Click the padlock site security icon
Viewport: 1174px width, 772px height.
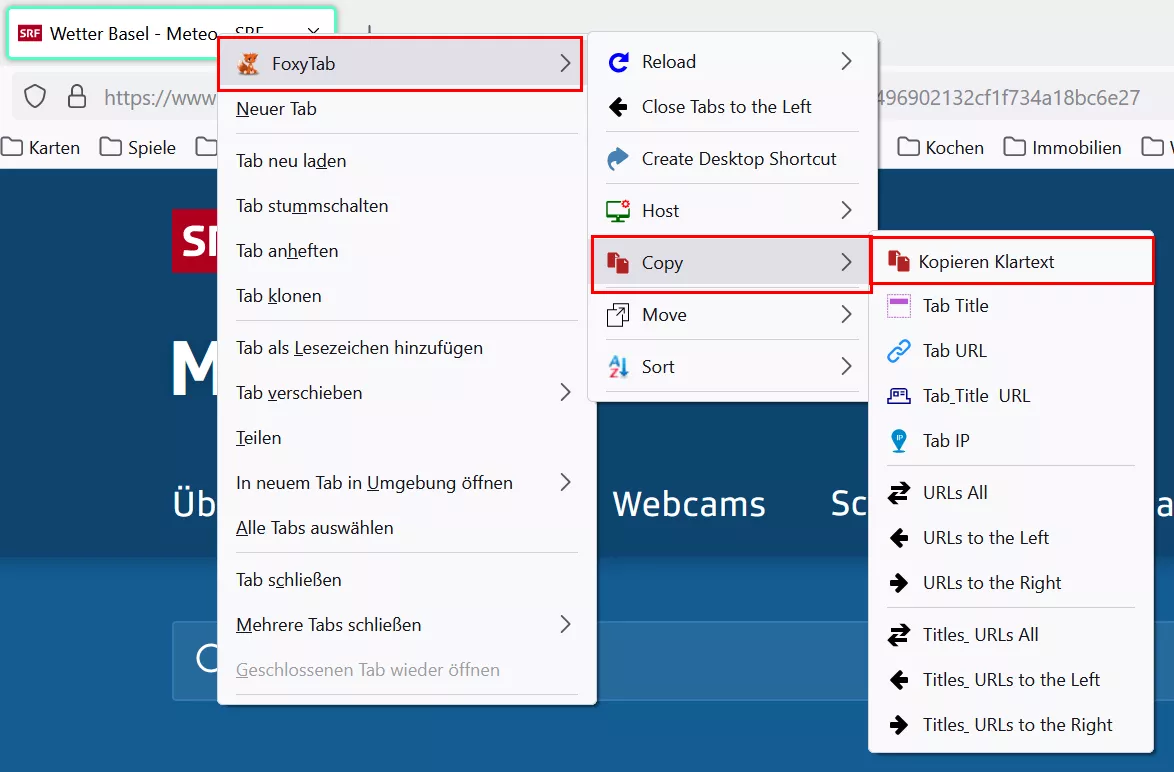tap(76, 97)
